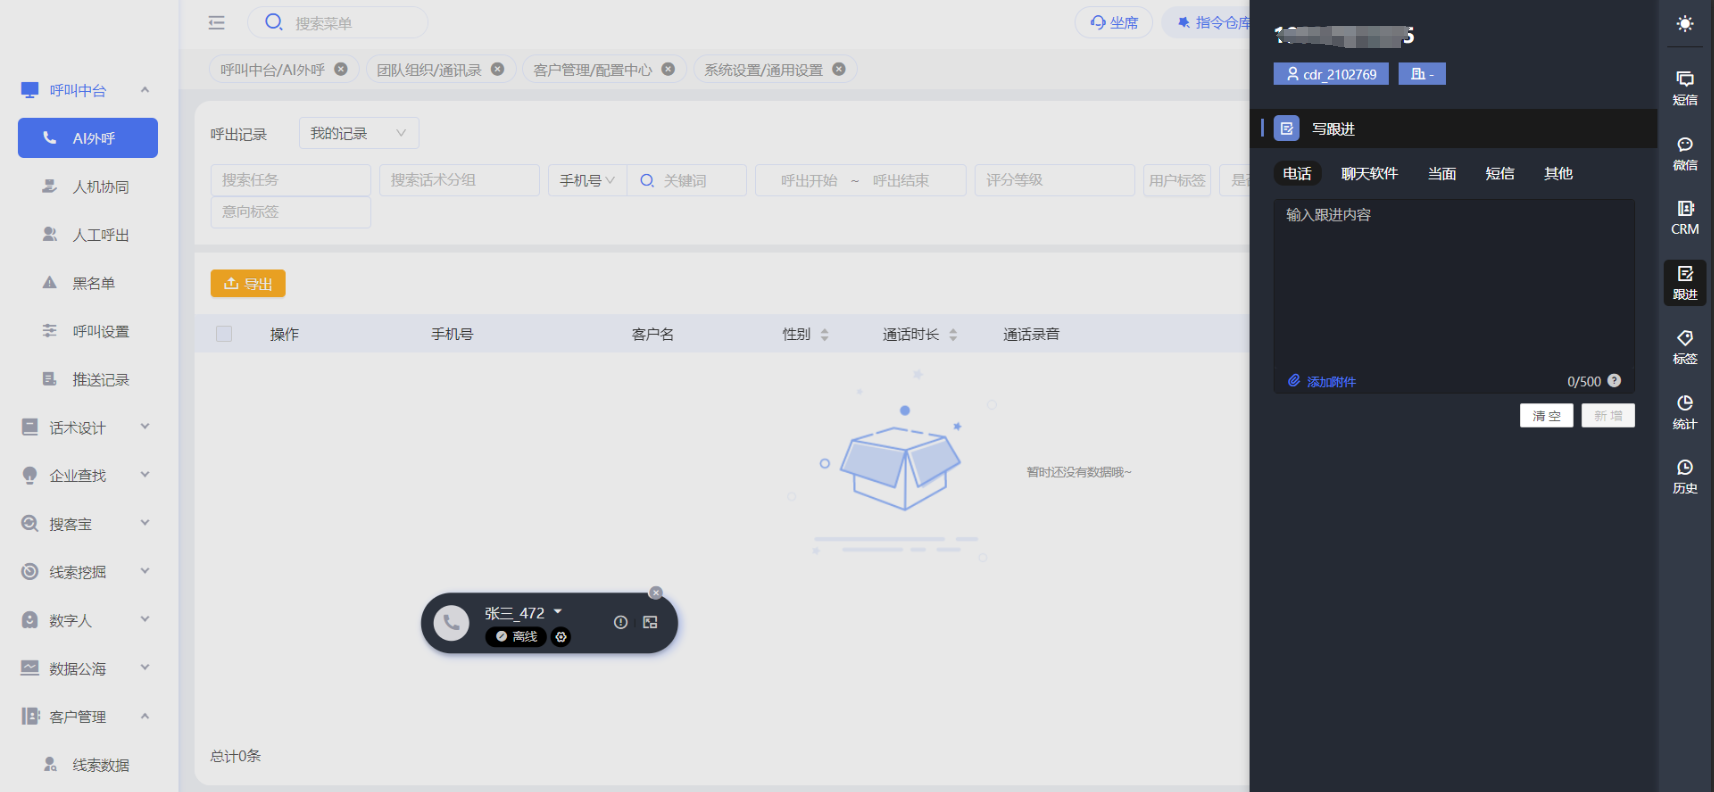The image size is (1714, 792).
Task: Toggle the light/dark theme sun icon
Action: click(1684, 24)
